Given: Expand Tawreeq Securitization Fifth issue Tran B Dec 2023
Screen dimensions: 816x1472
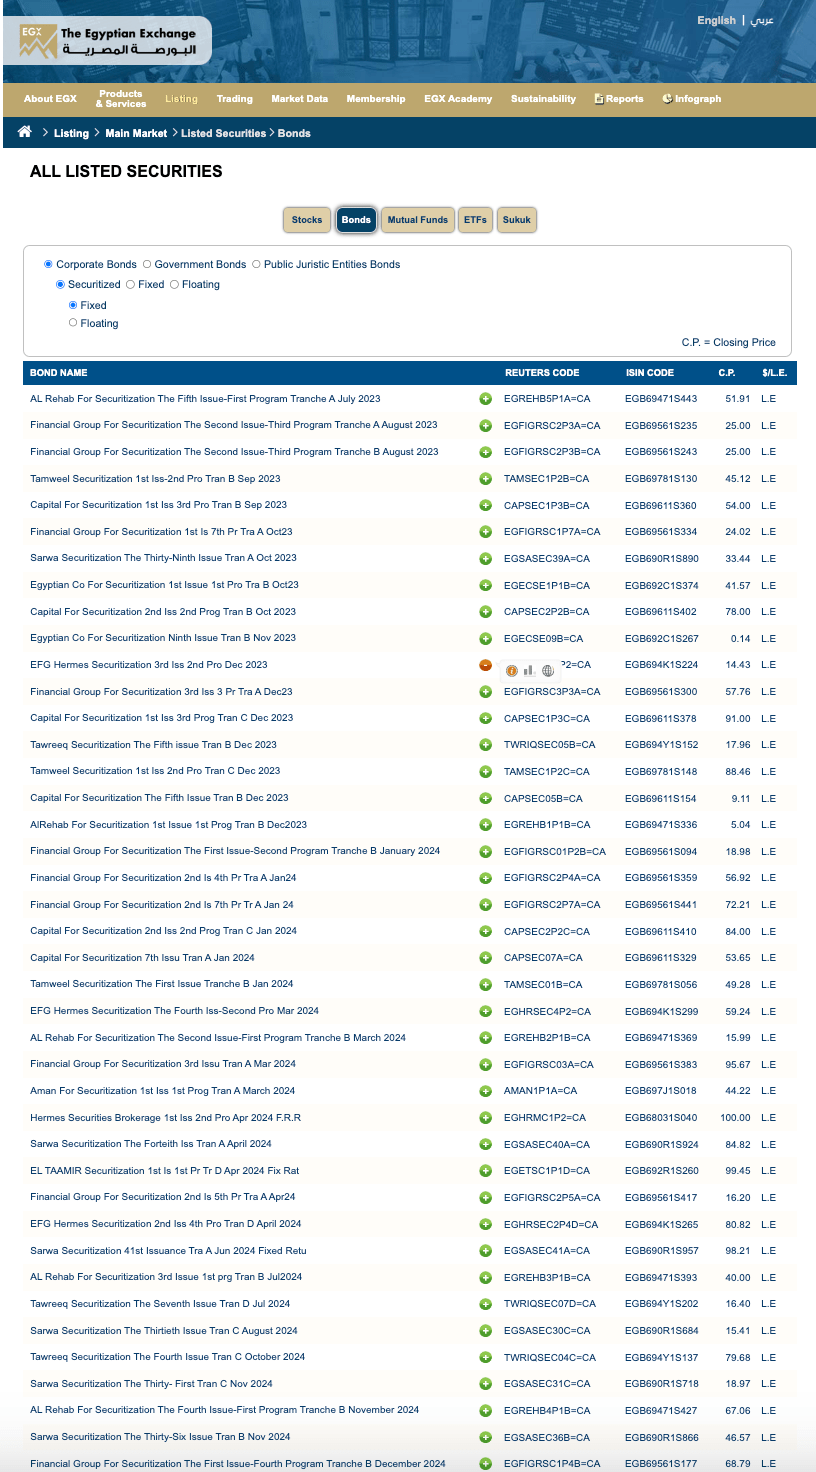Looking at the screenshot, I should tap(485, 745).
